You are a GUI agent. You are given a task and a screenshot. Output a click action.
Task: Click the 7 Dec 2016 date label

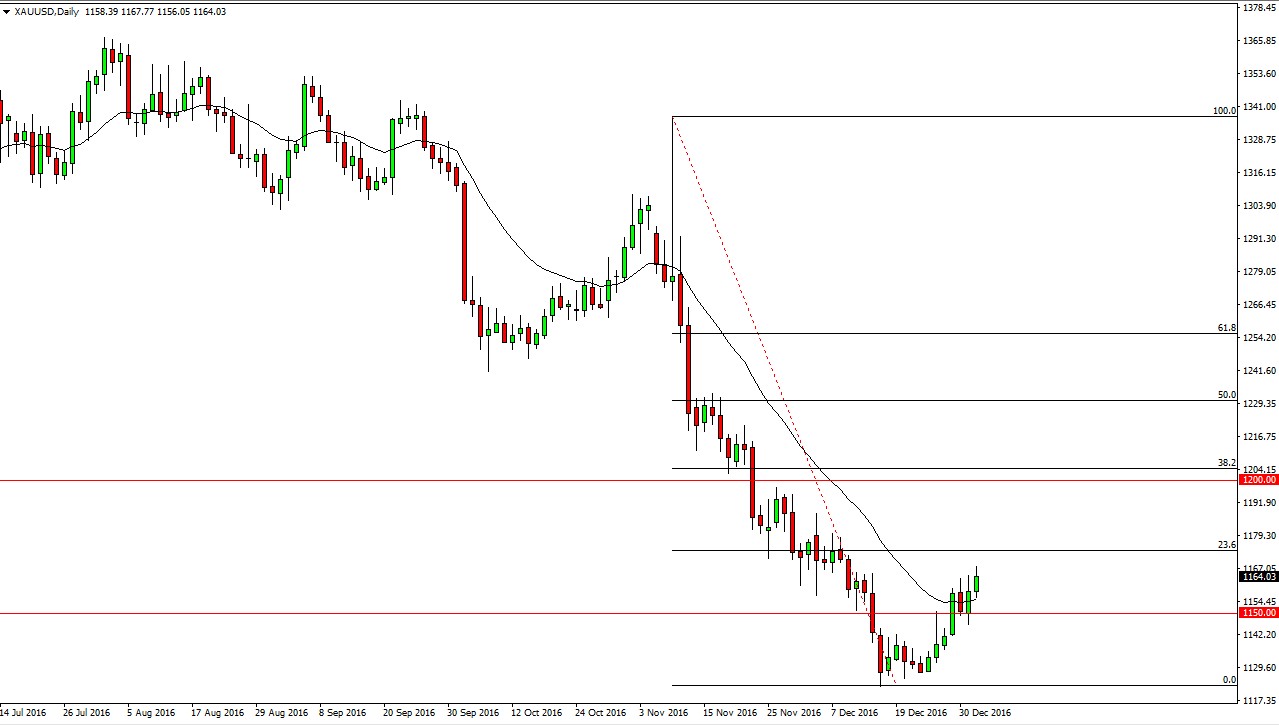855,713
